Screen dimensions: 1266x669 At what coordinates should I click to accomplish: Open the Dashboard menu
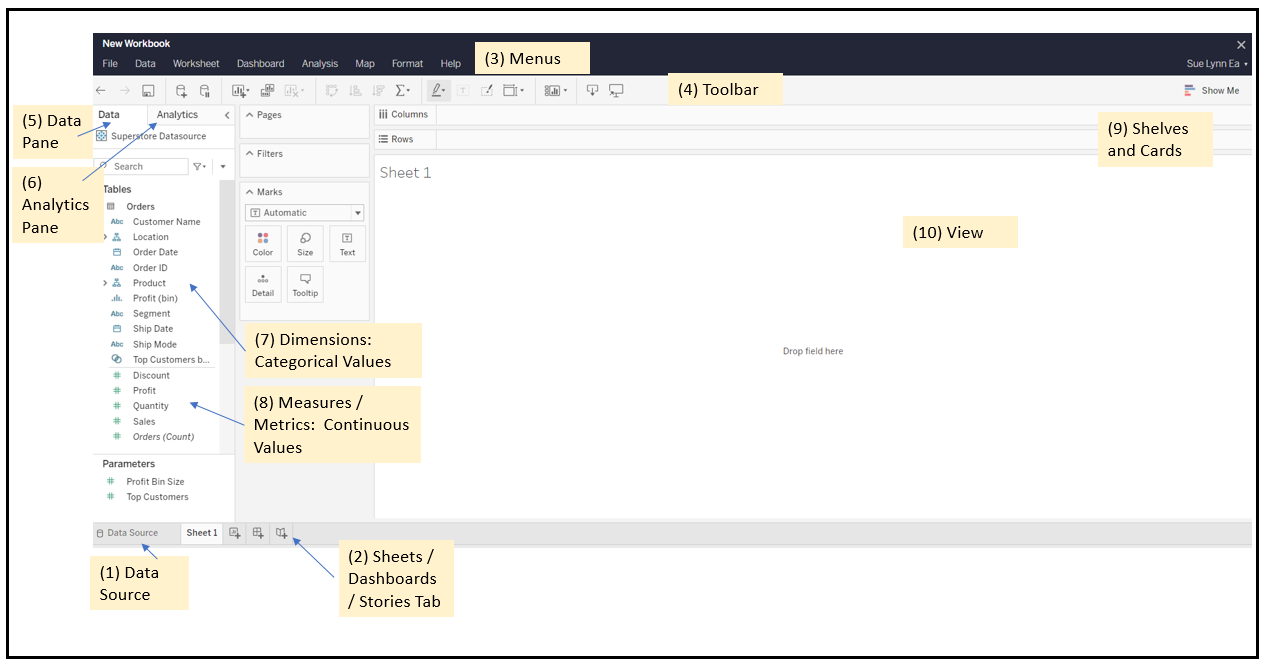260,64
